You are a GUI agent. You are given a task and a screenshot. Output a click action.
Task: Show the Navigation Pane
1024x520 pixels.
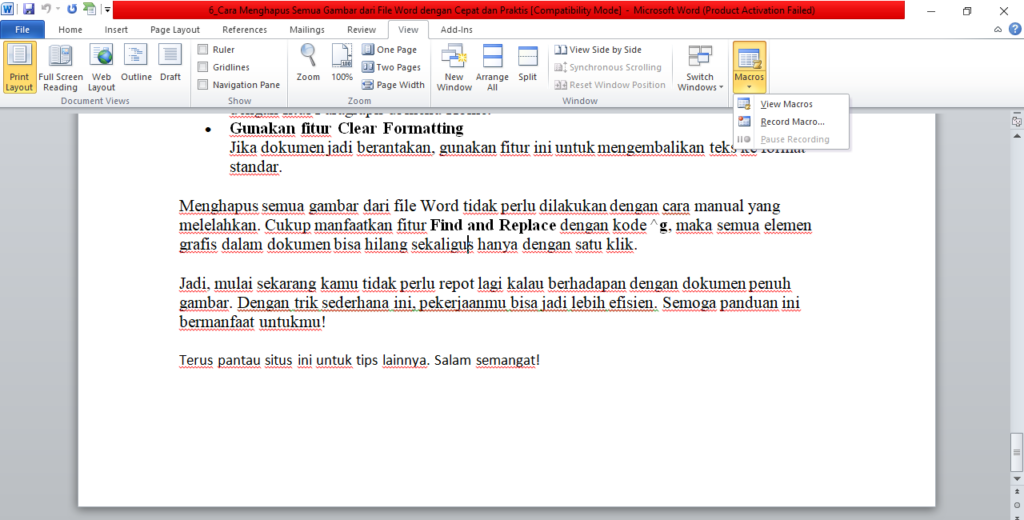(203, 85)
